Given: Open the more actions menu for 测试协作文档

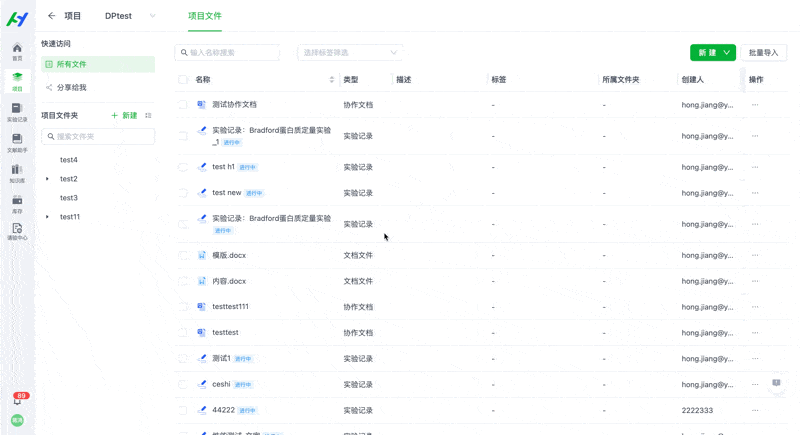Looking at the screenshot, I should [755, 105].
